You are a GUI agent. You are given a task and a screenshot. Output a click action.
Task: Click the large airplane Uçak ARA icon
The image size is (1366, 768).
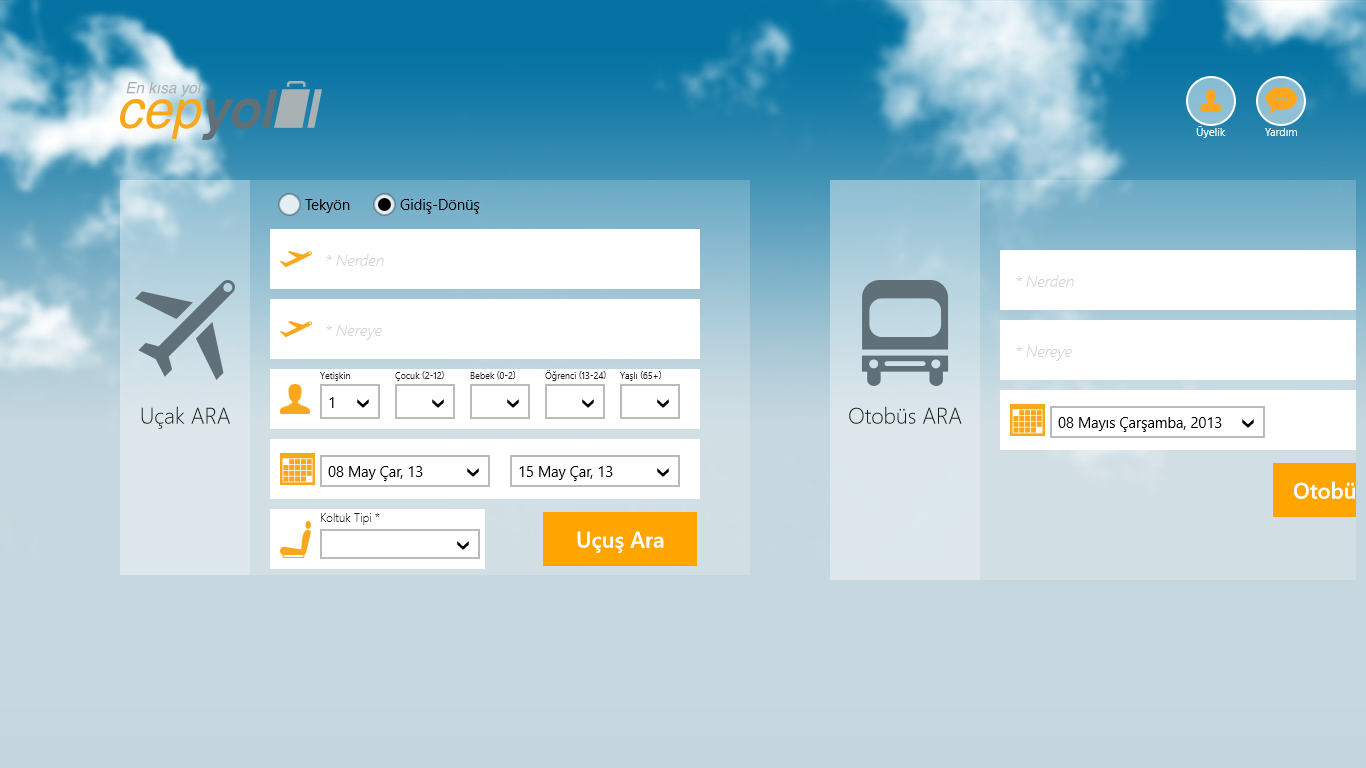[x=186, y=329]
